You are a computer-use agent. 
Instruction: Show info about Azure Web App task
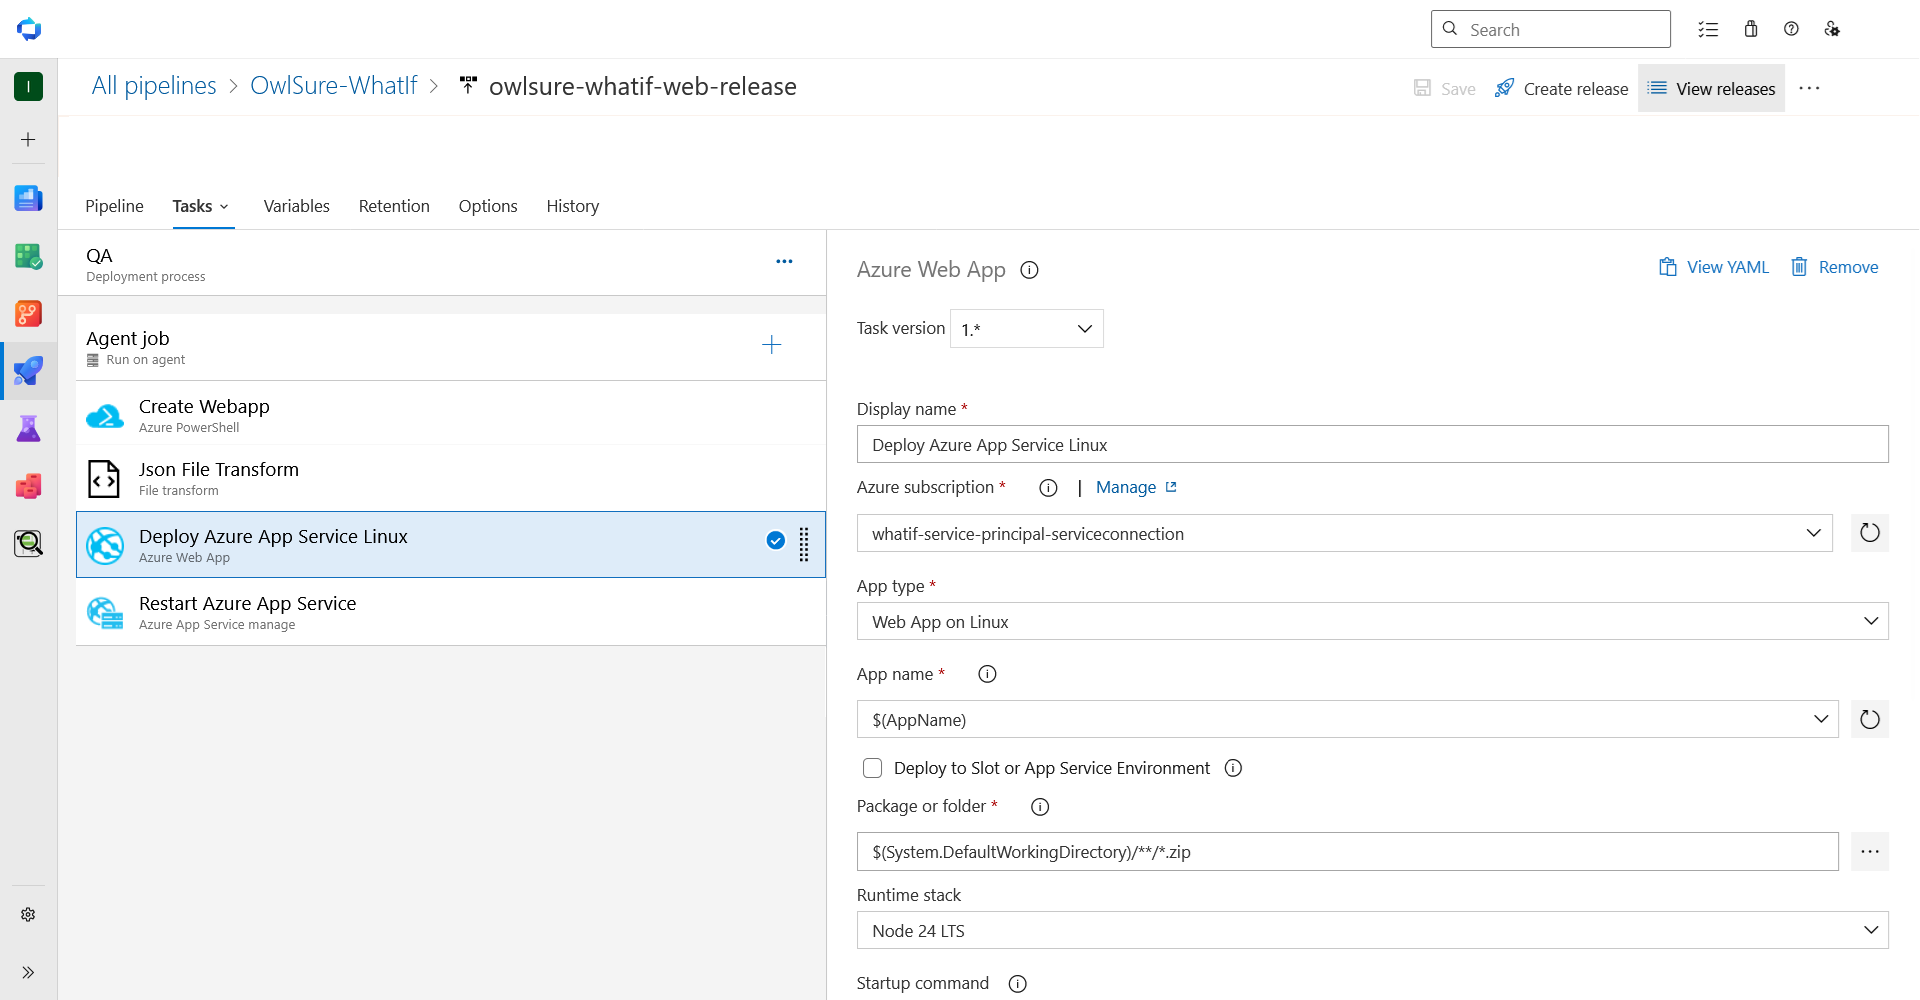pyautogui.click(x=1029, y=270)
